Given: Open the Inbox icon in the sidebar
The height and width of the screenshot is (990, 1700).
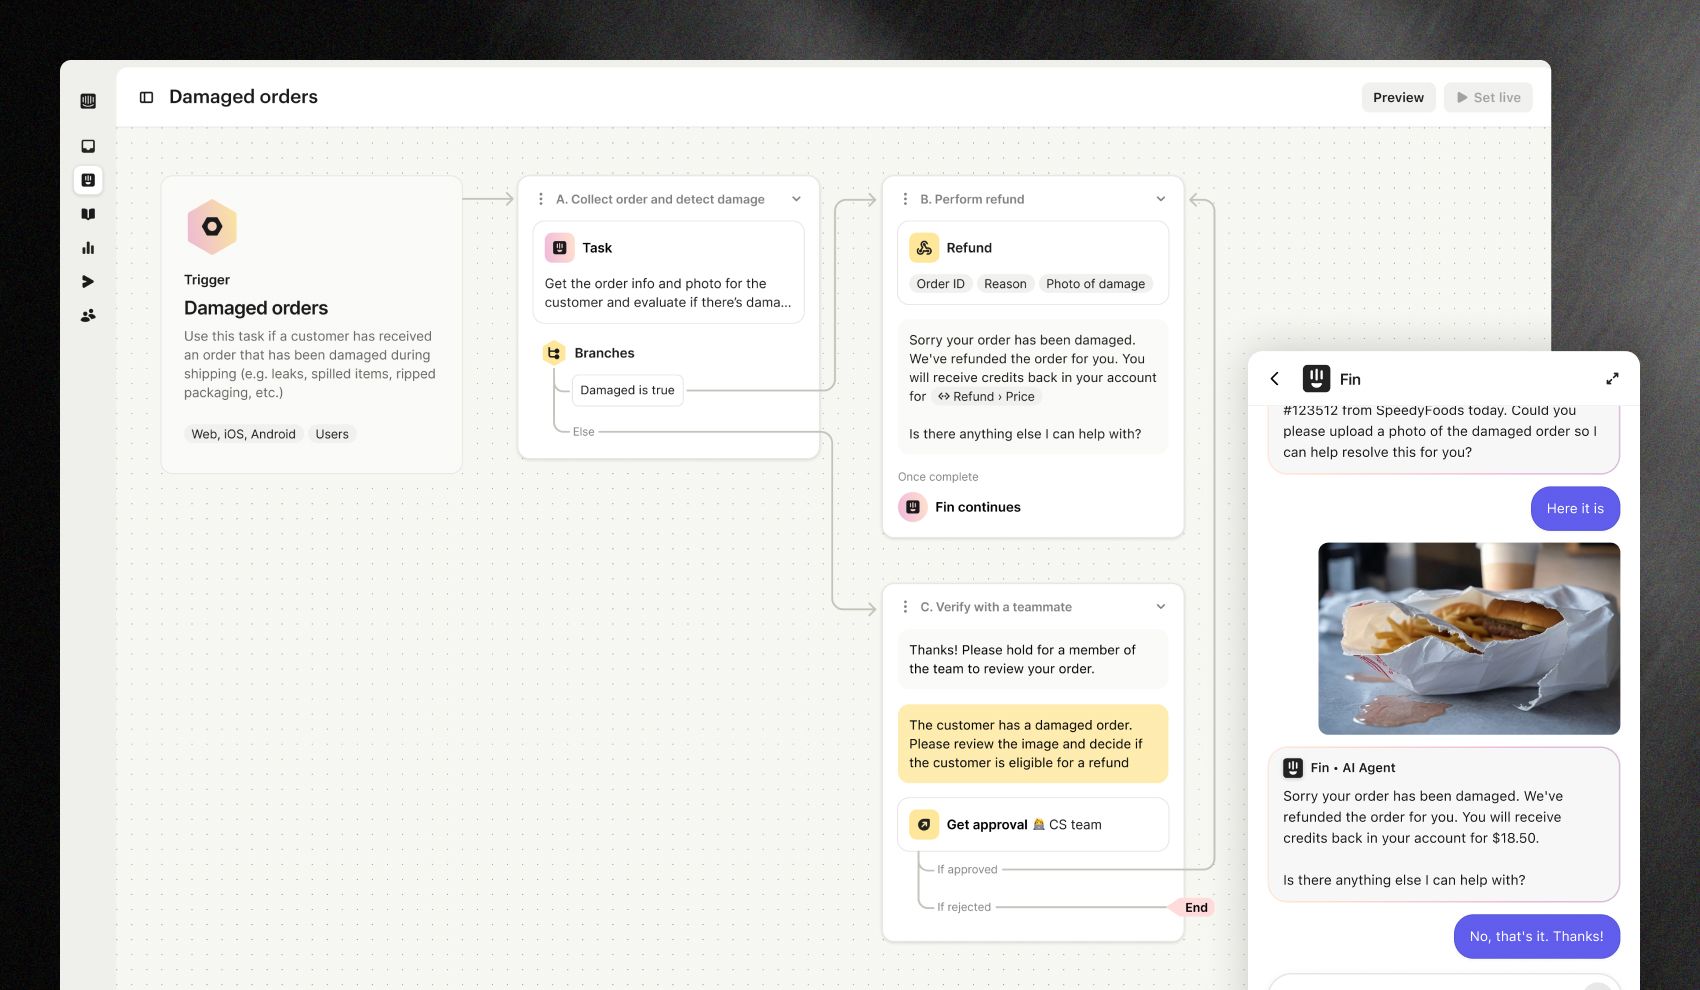Looking at the screenshot, I should (88, 146).
